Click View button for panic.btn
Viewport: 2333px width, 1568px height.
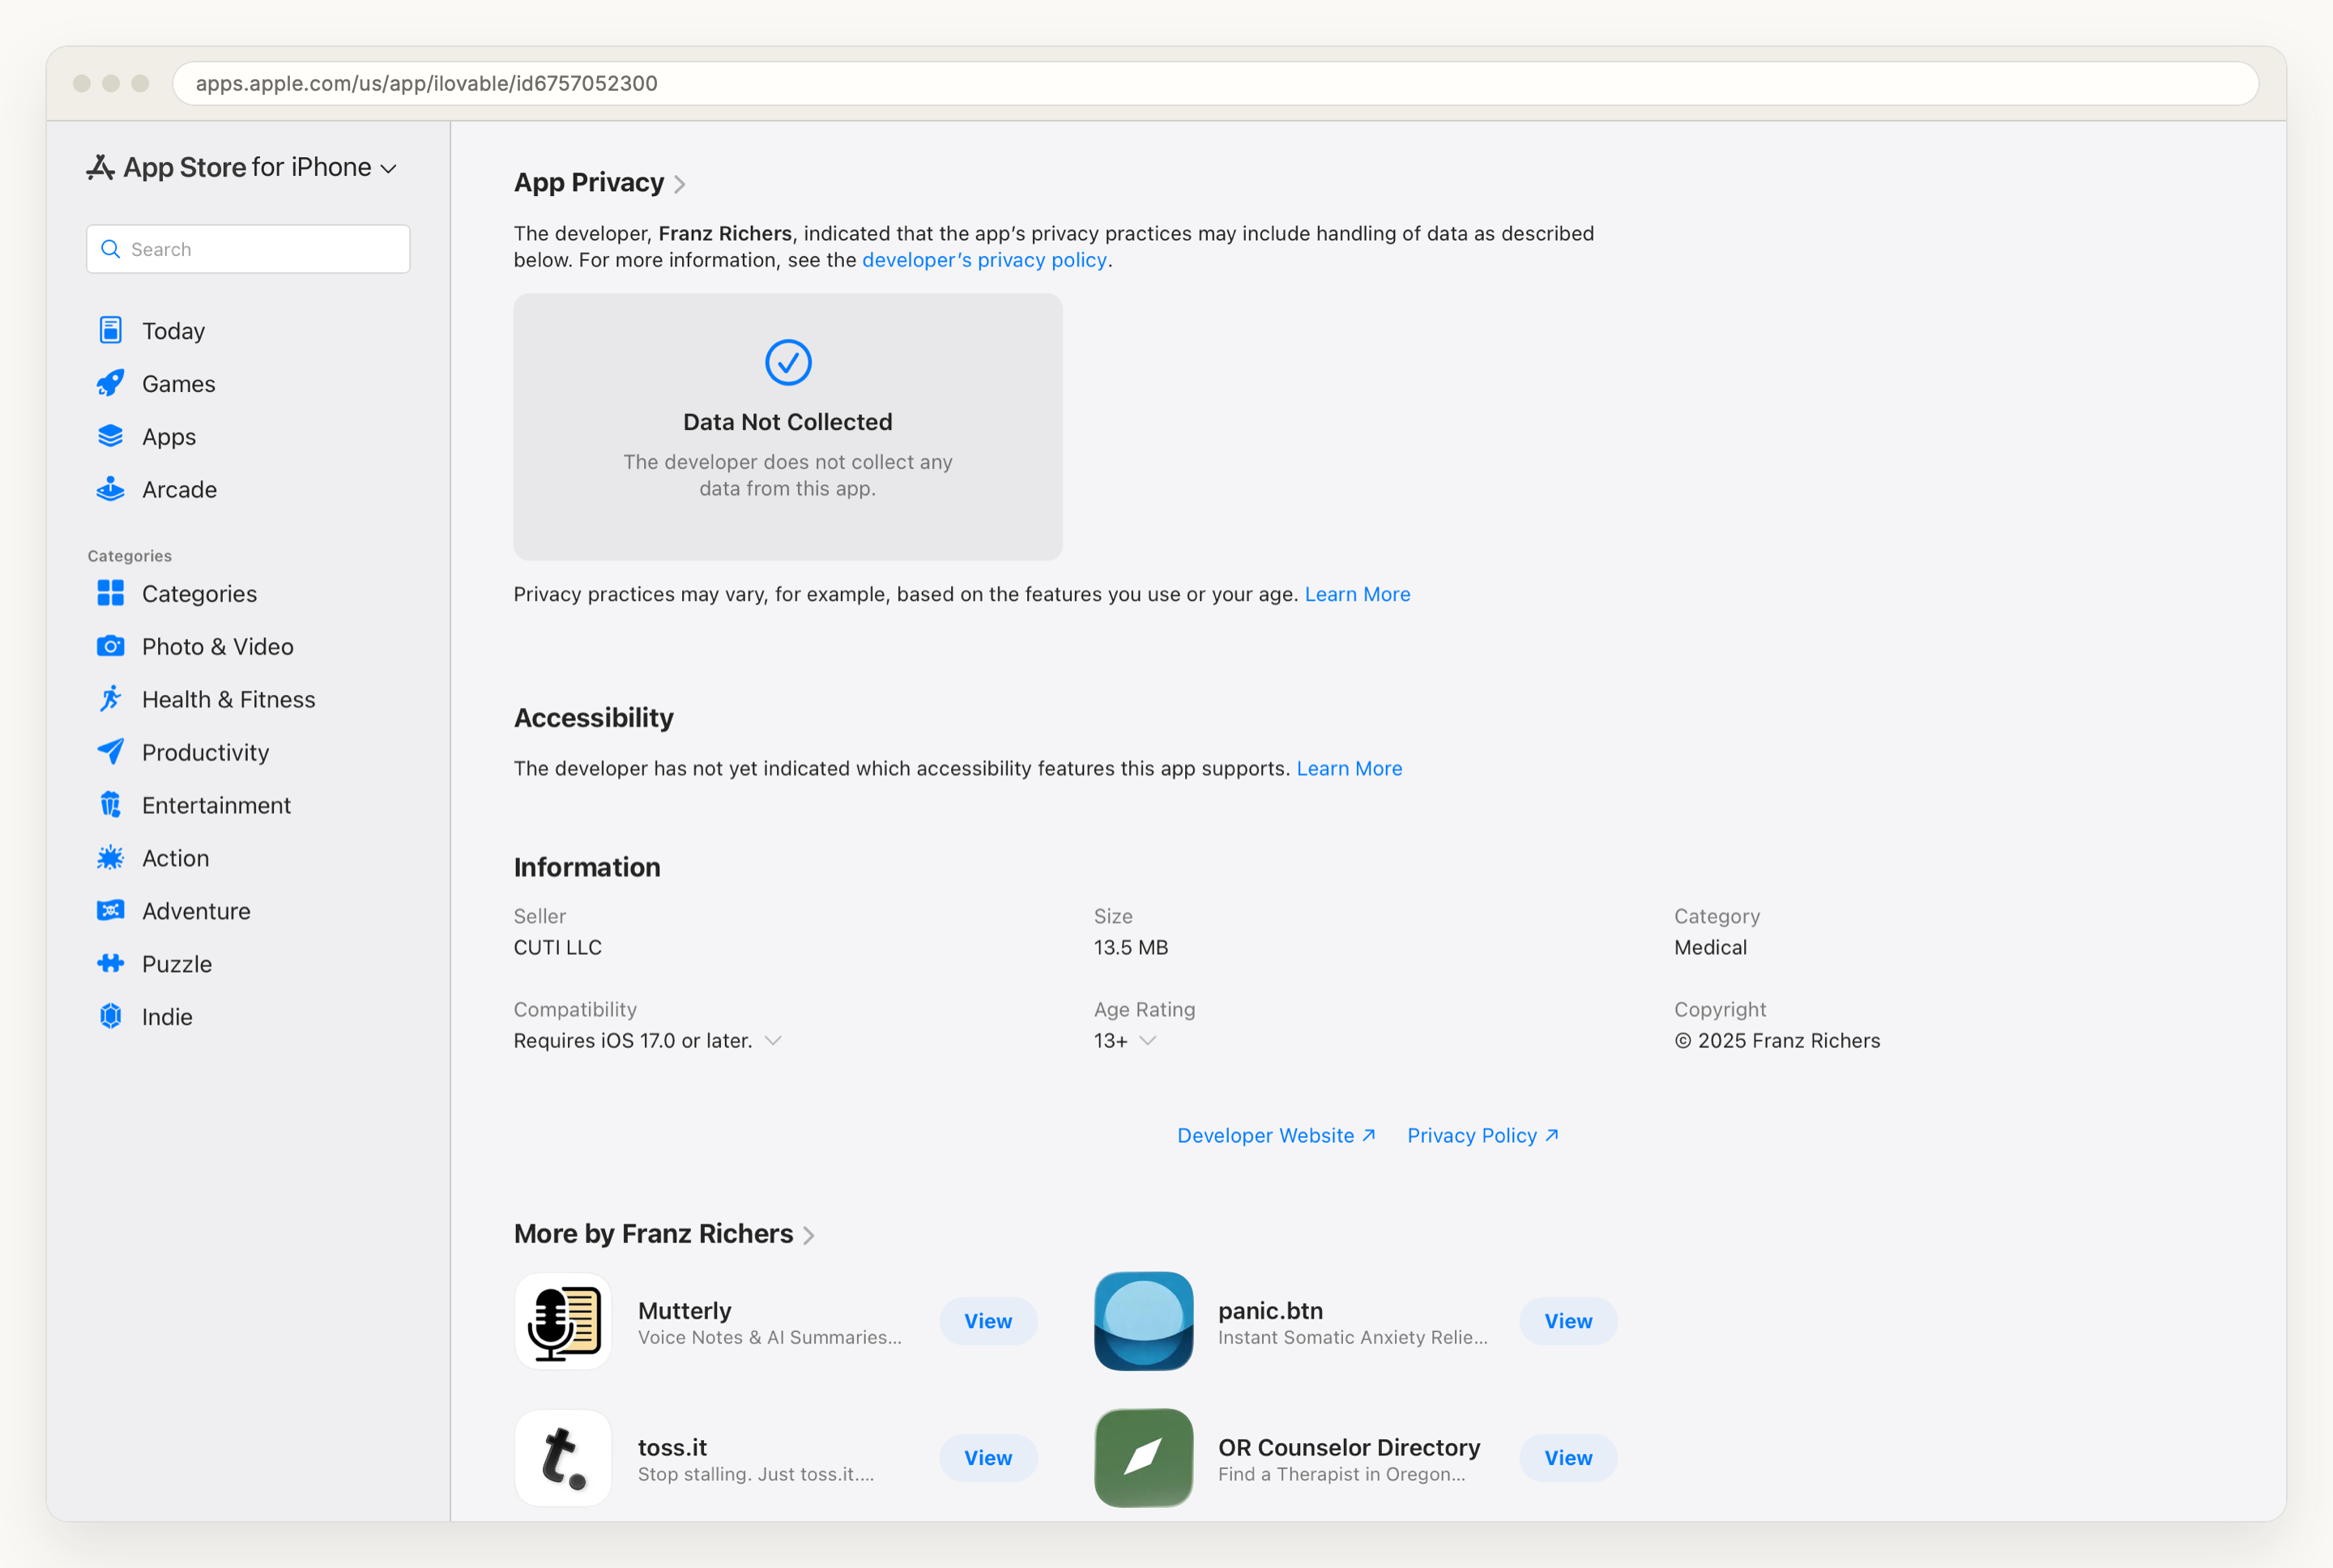coord(1568,1321)
